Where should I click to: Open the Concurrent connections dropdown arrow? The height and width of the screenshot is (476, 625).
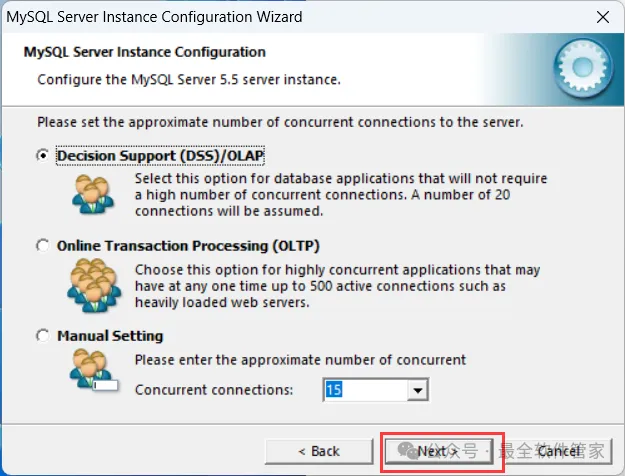pos(417,390)
